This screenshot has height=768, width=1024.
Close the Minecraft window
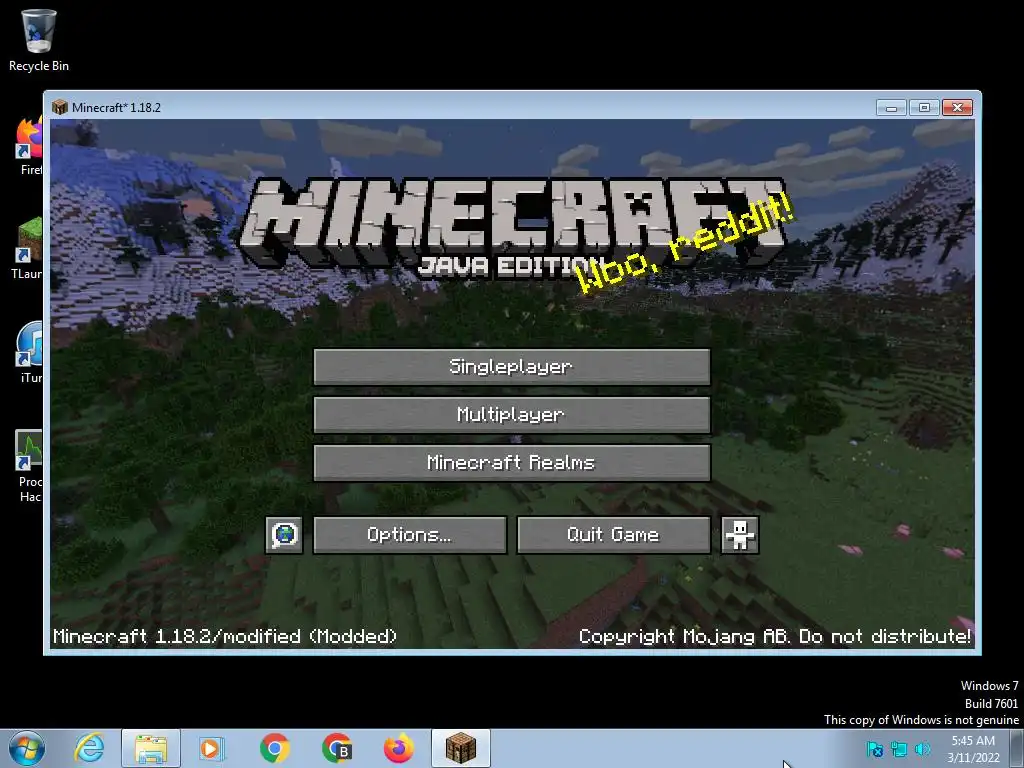pos(957,107)
